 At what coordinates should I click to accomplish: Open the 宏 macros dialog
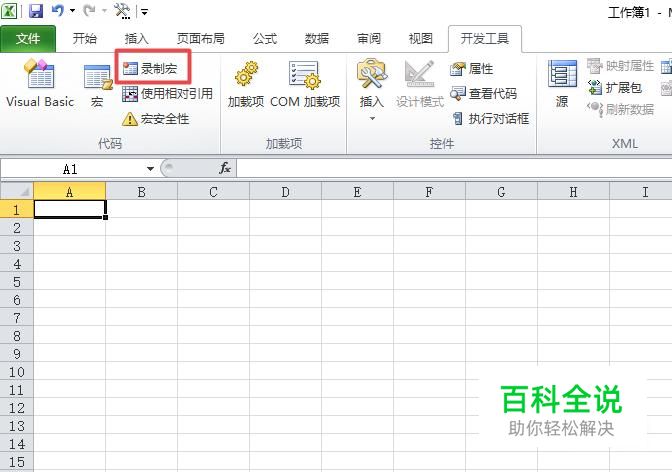tap(97, 85)
